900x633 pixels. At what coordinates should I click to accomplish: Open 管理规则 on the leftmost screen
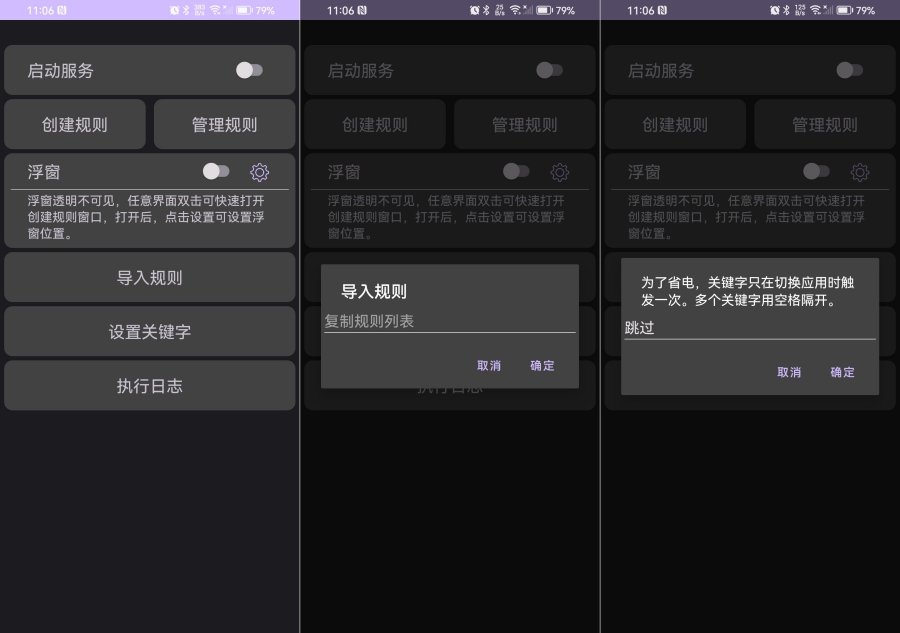tap(224, 125)
